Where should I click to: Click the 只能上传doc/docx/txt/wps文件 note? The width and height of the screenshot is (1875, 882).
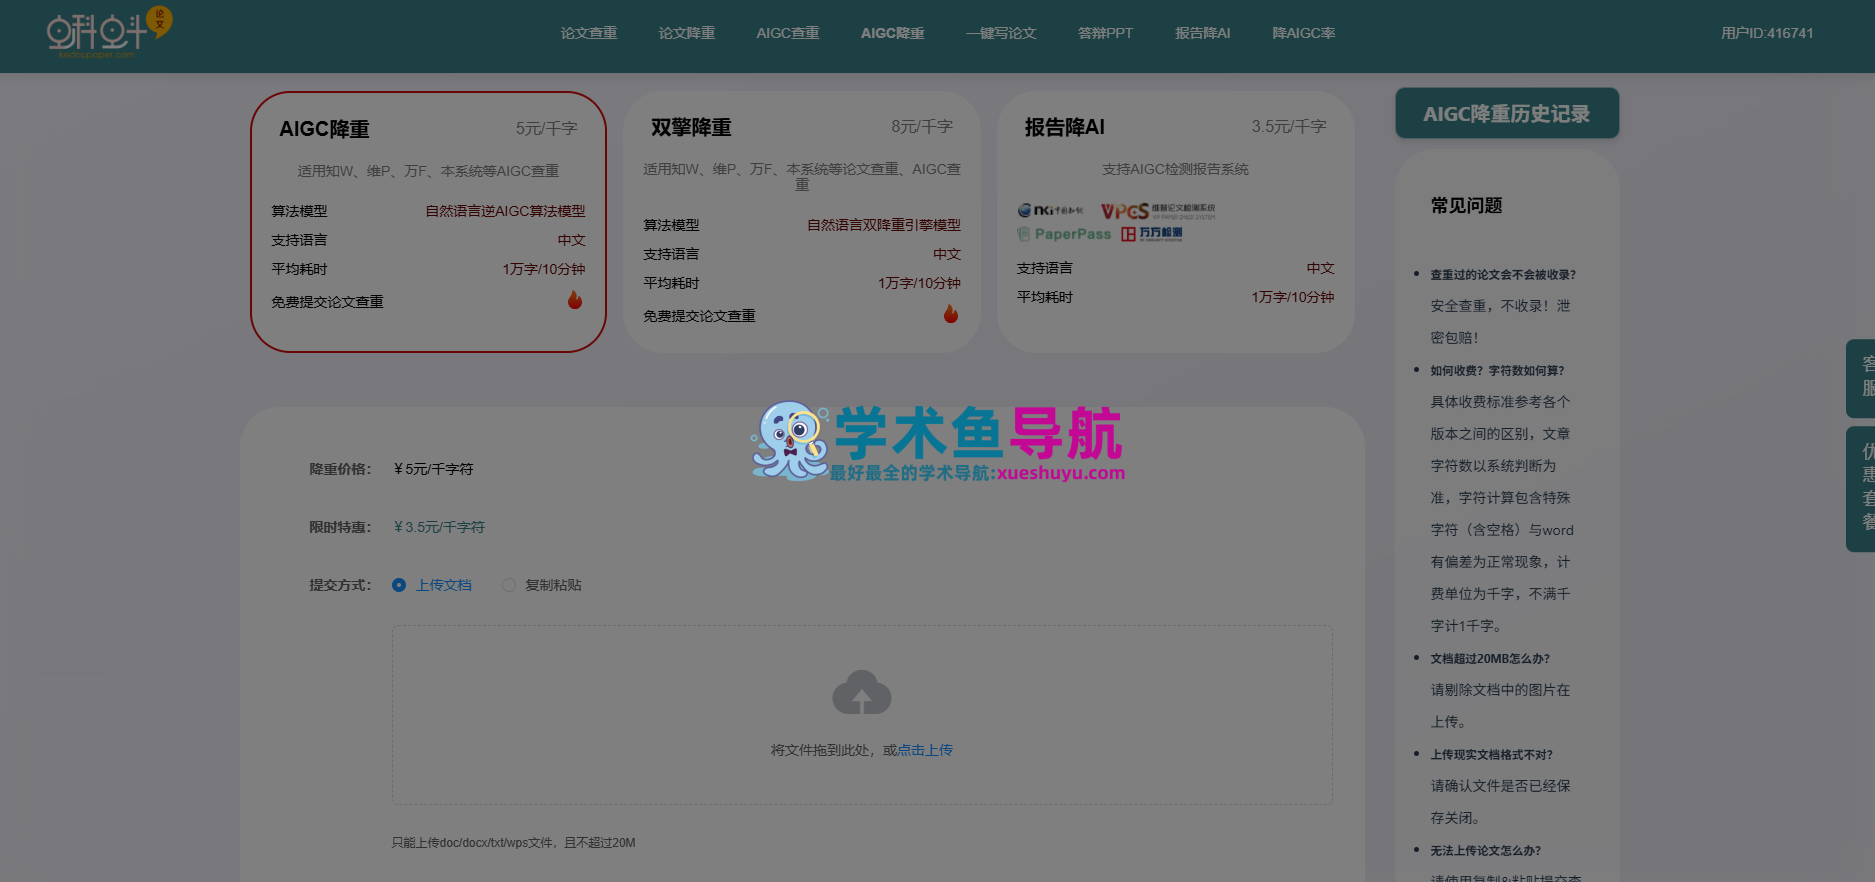coord(513,843)
